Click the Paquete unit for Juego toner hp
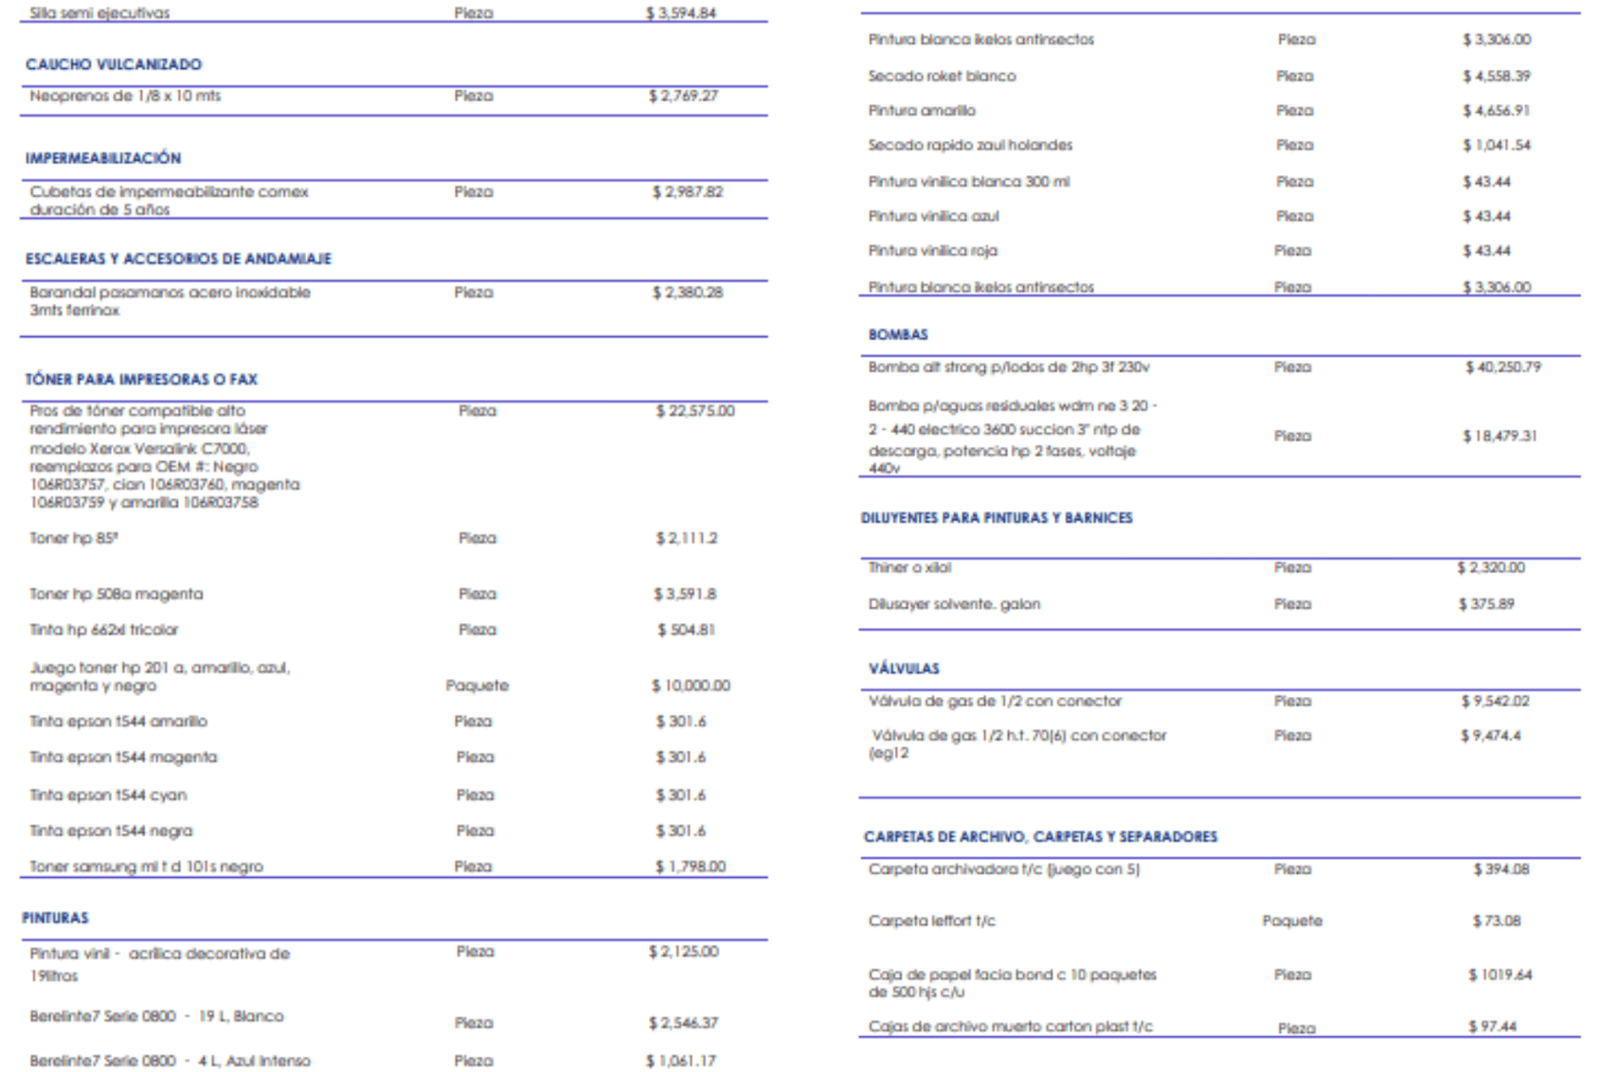This screenshot has width=1600, height=1072. (x=477, y=686)
